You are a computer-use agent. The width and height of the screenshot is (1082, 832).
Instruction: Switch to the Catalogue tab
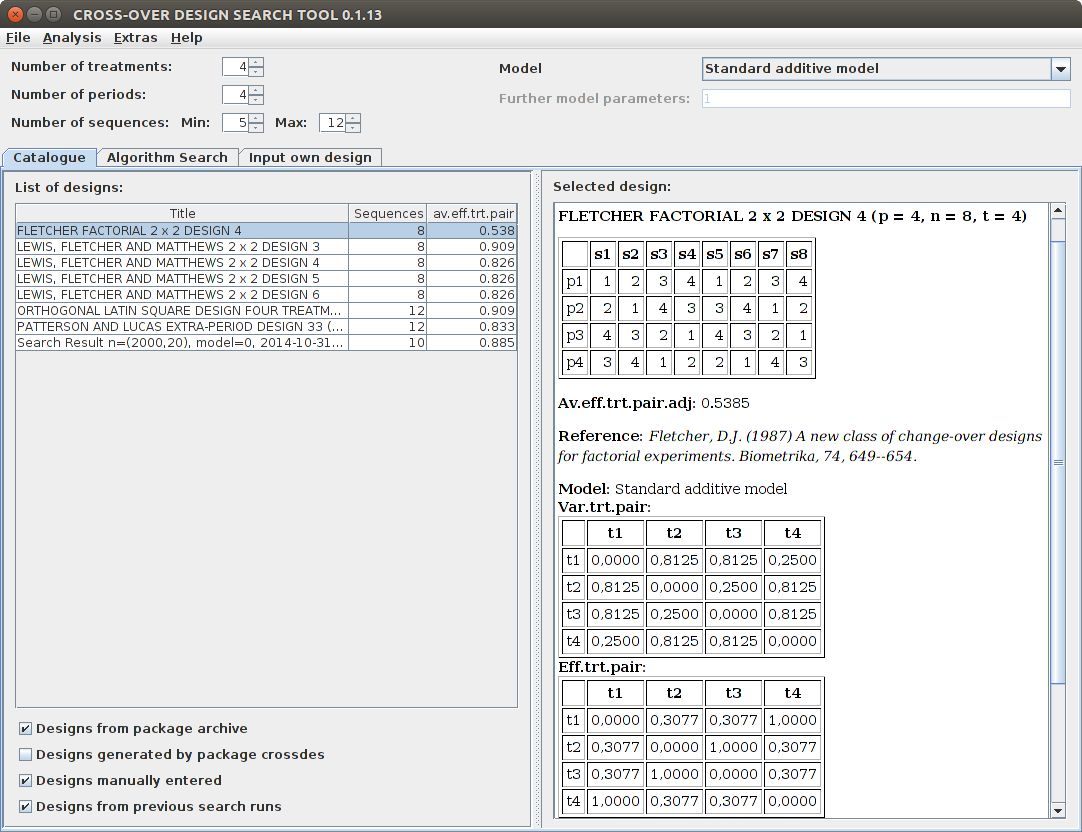(49, 157)
